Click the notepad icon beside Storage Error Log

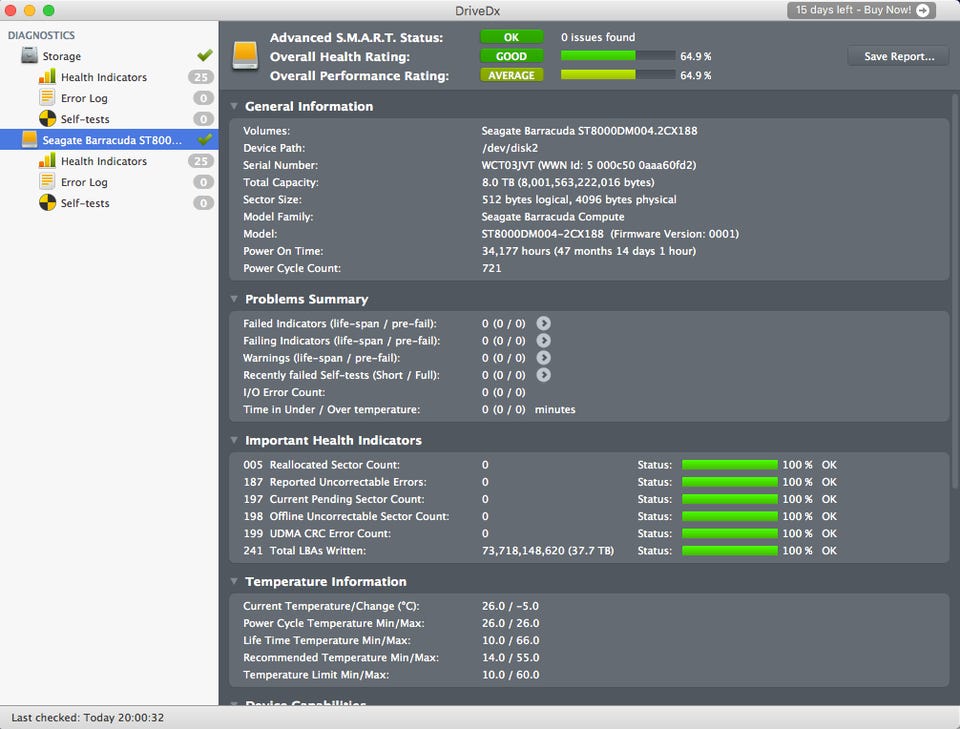(47, 97)
